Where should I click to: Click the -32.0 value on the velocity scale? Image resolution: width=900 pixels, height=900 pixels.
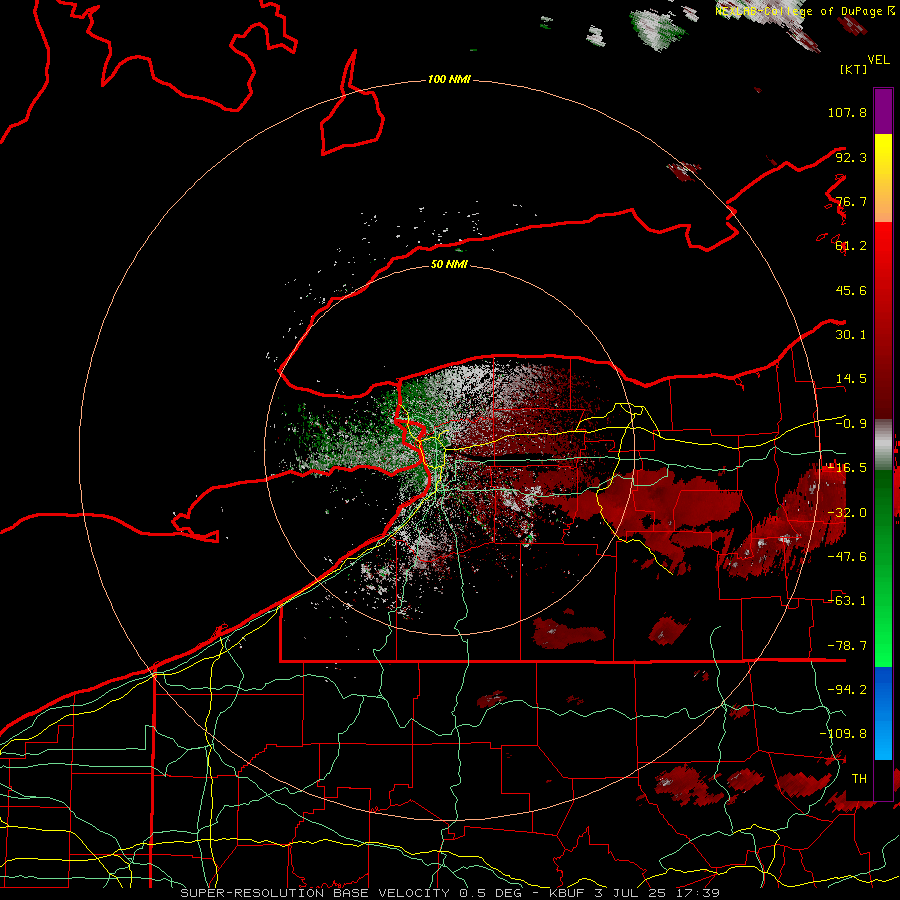pos(847,513)
